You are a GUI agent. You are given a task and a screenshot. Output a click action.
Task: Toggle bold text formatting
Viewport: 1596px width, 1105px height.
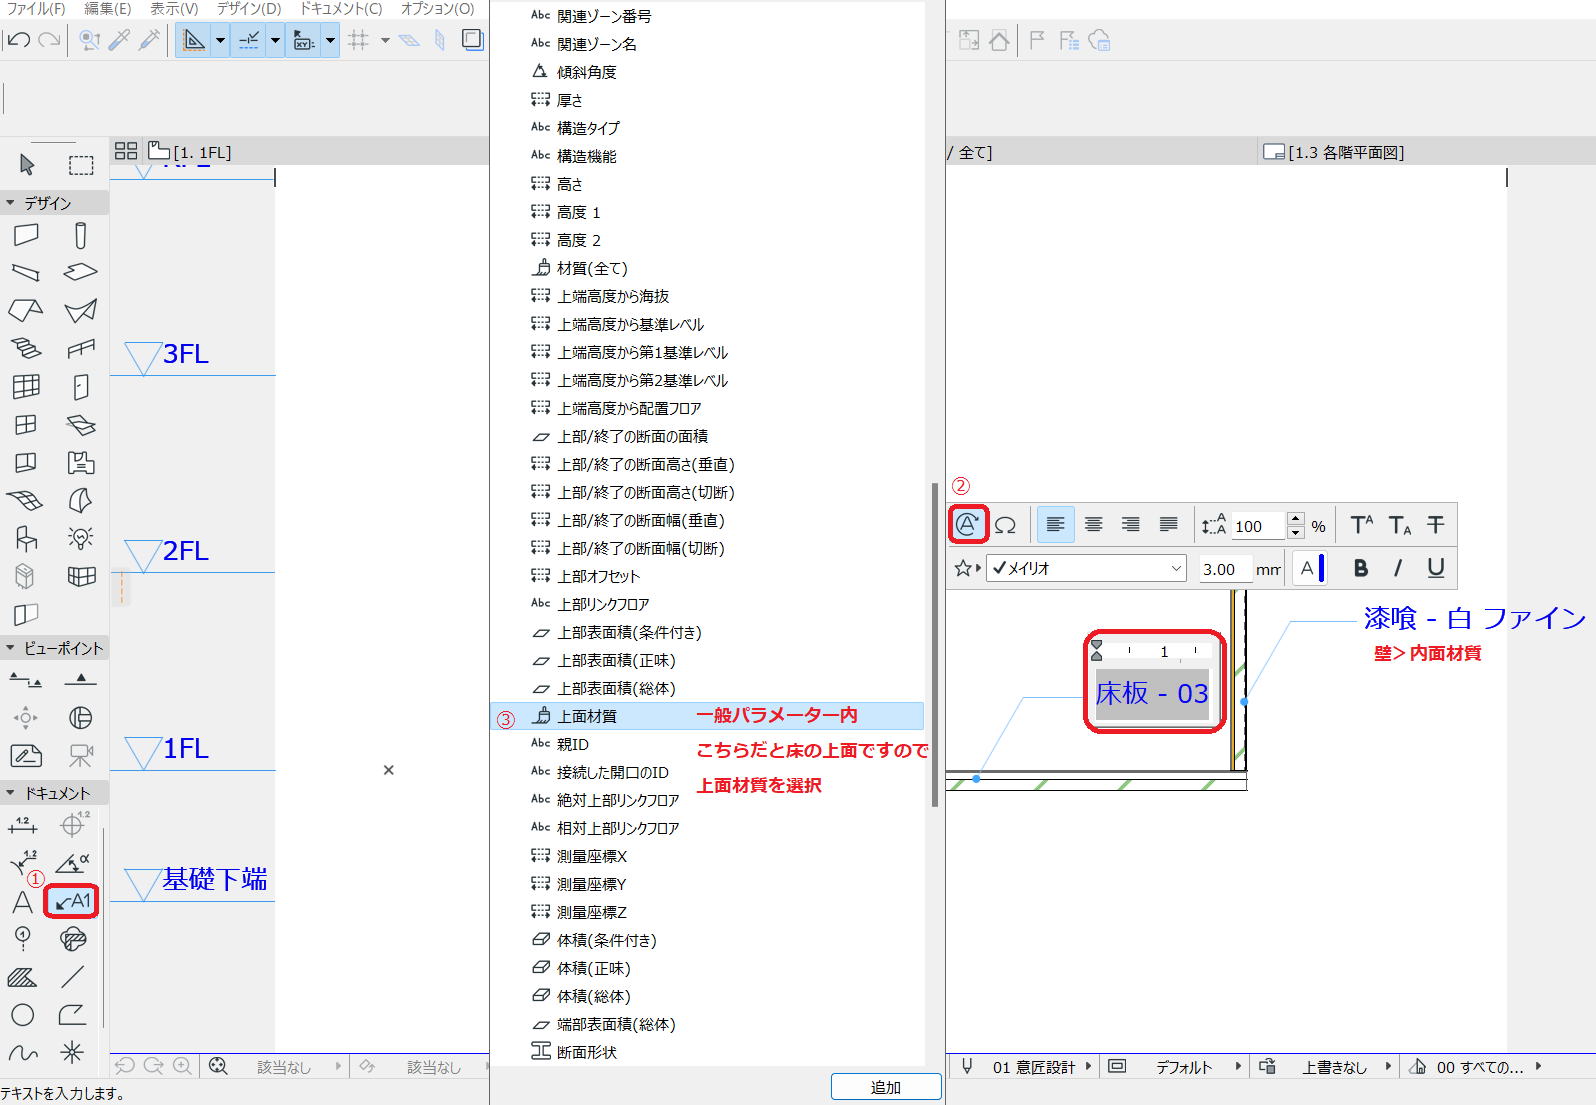1360,568
